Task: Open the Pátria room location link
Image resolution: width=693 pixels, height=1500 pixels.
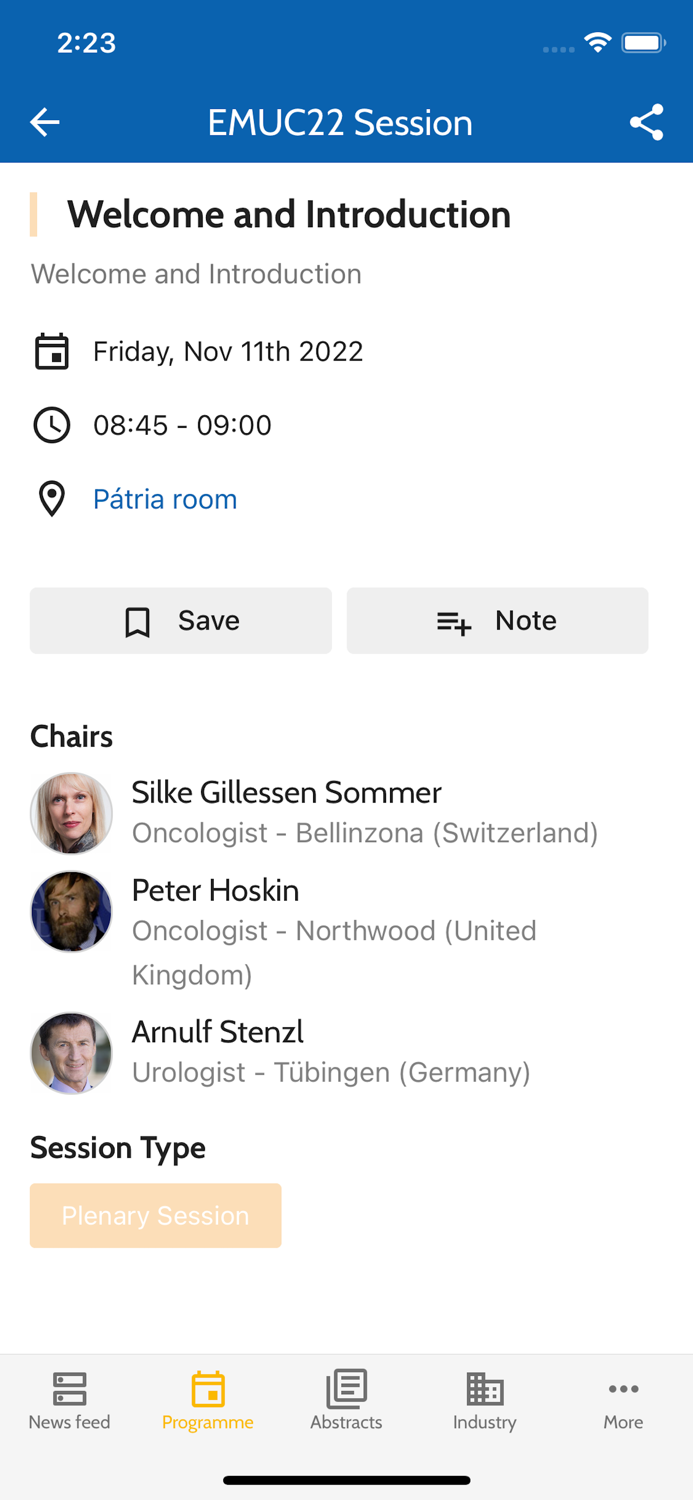Action: pyautogui.click(x=165, y=499)
